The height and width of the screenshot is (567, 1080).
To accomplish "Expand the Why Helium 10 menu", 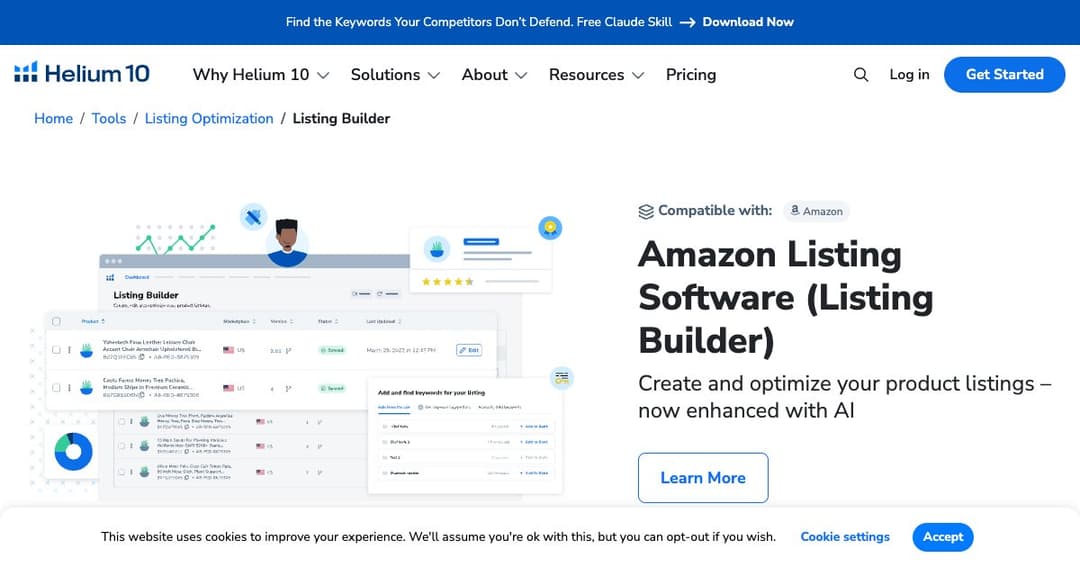I will point(260,74).
